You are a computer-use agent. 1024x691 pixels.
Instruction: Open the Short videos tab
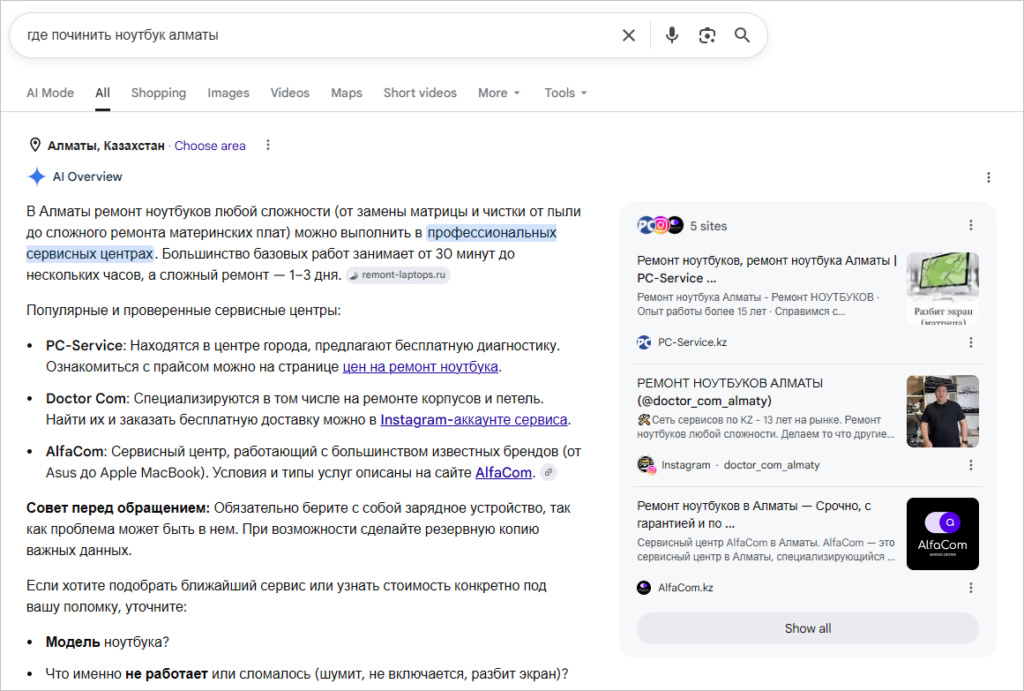pos(420,93)
